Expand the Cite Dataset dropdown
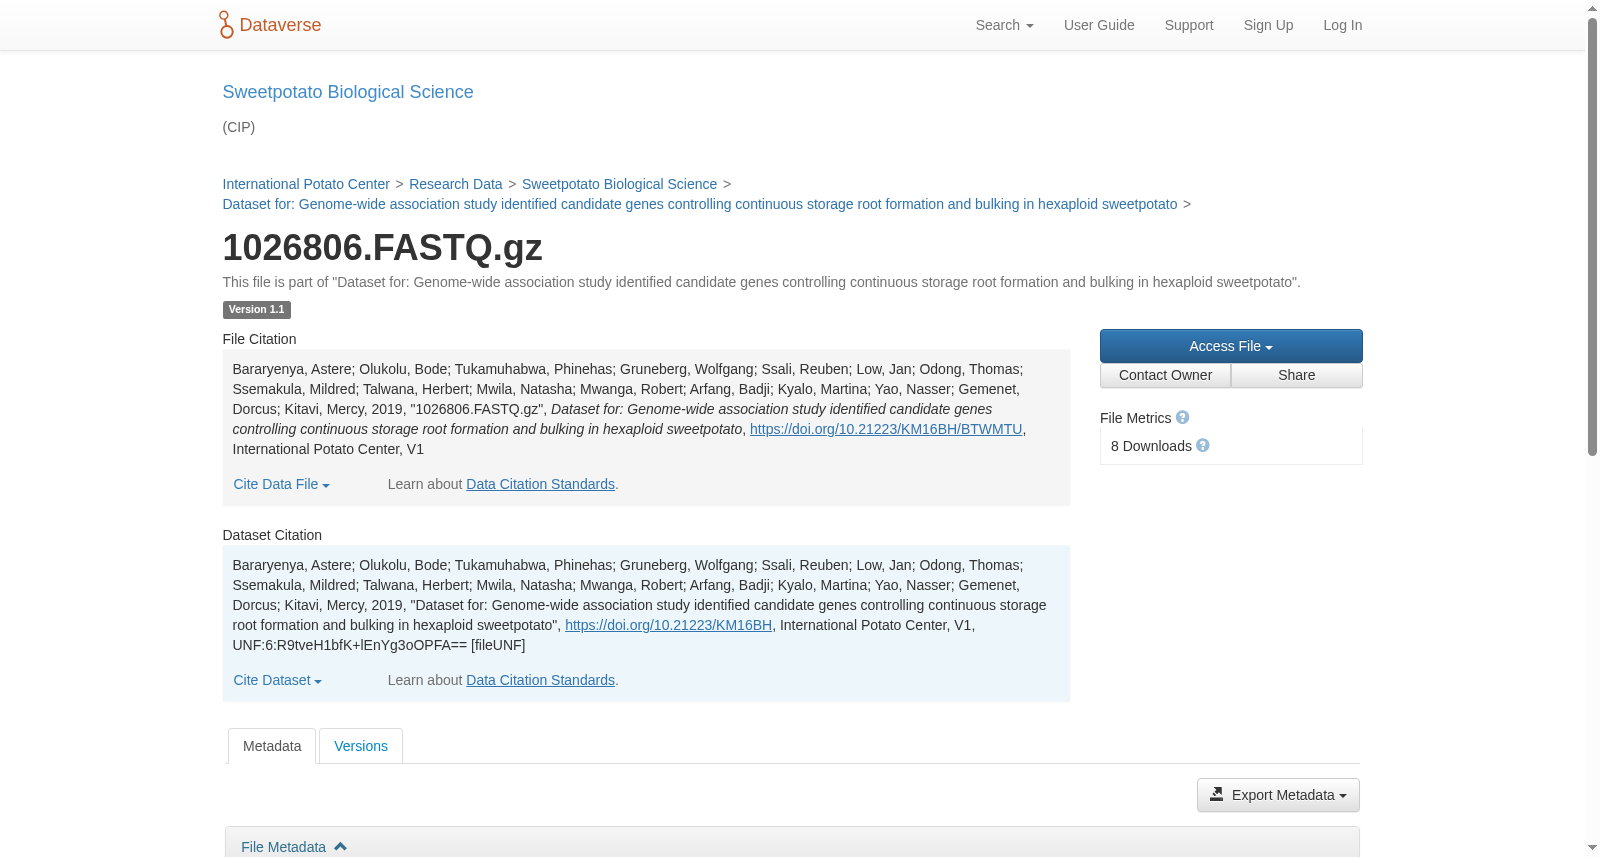1600x857 pixels. tap(277, 680)
